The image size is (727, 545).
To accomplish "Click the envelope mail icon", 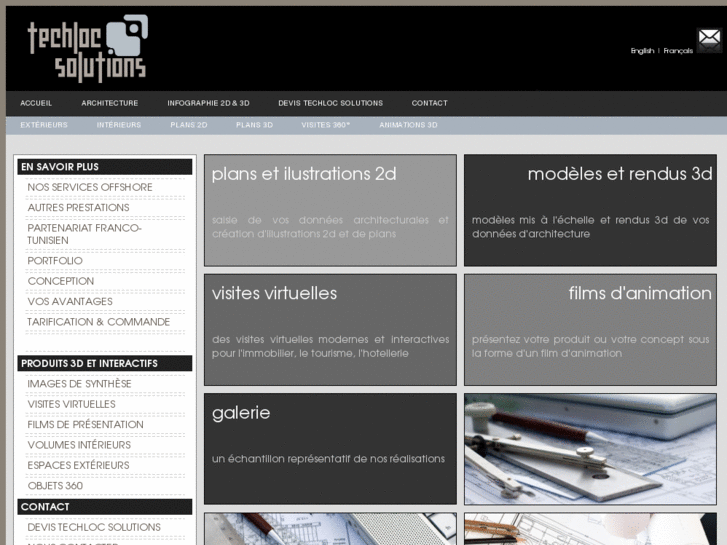I will [709, 40].
